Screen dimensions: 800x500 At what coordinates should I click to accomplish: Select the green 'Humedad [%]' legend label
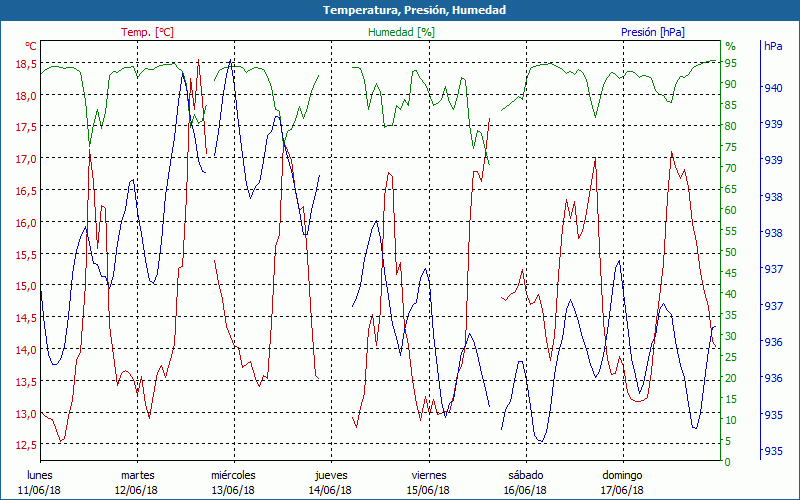pos(402,32)
